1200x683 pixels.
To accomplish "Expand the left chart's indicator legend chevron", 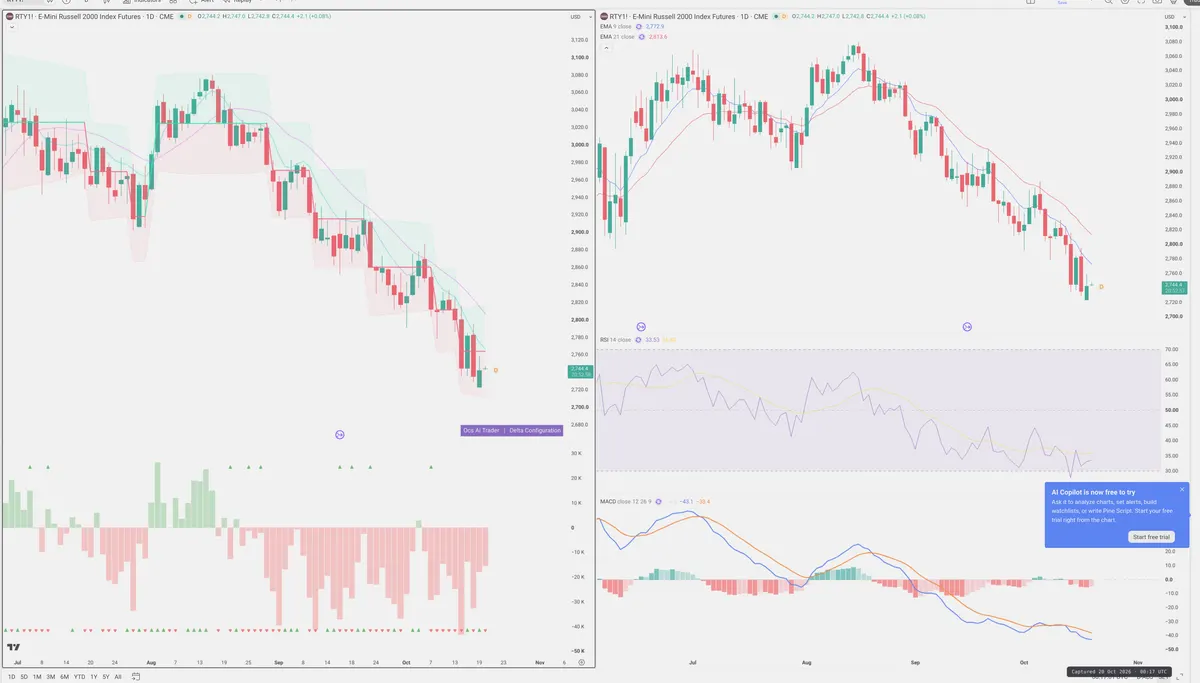I will [x=10, y=27].
